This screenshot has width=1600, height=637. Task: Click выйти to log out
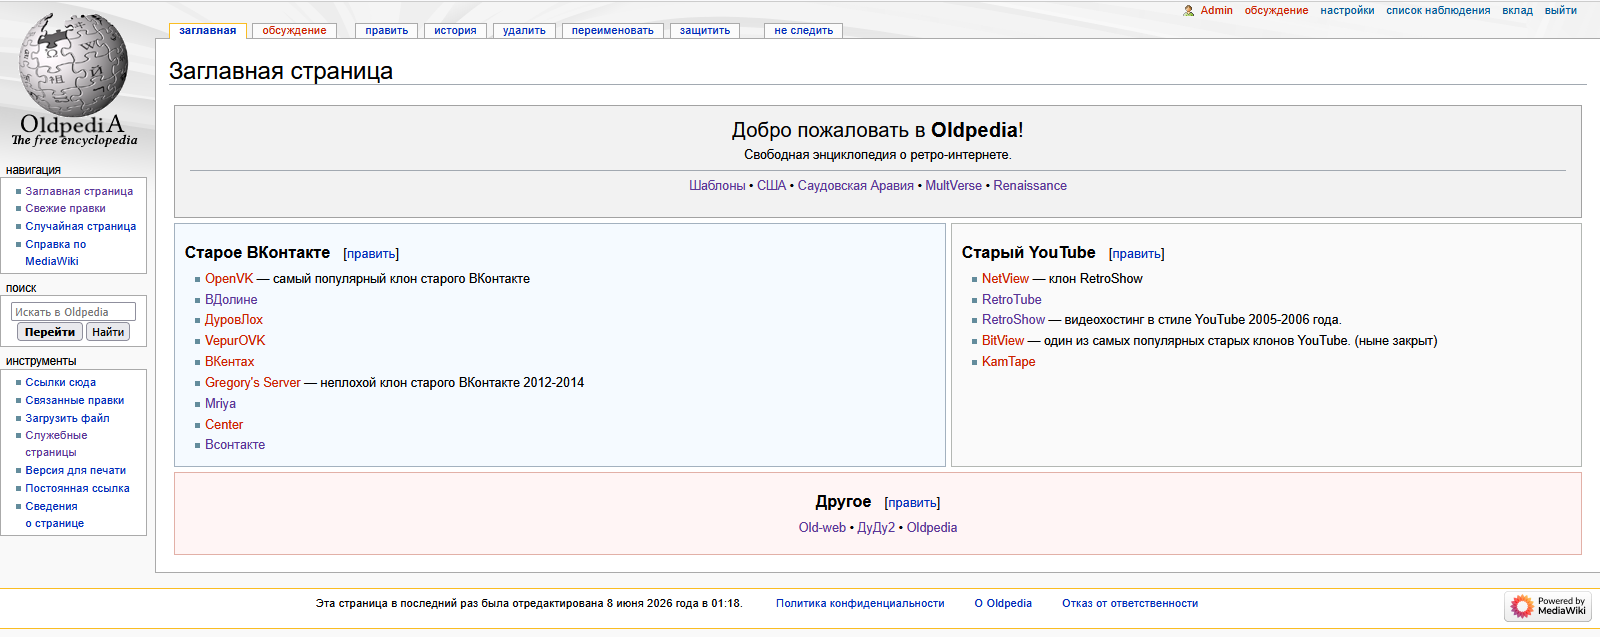coord(1561,11)
